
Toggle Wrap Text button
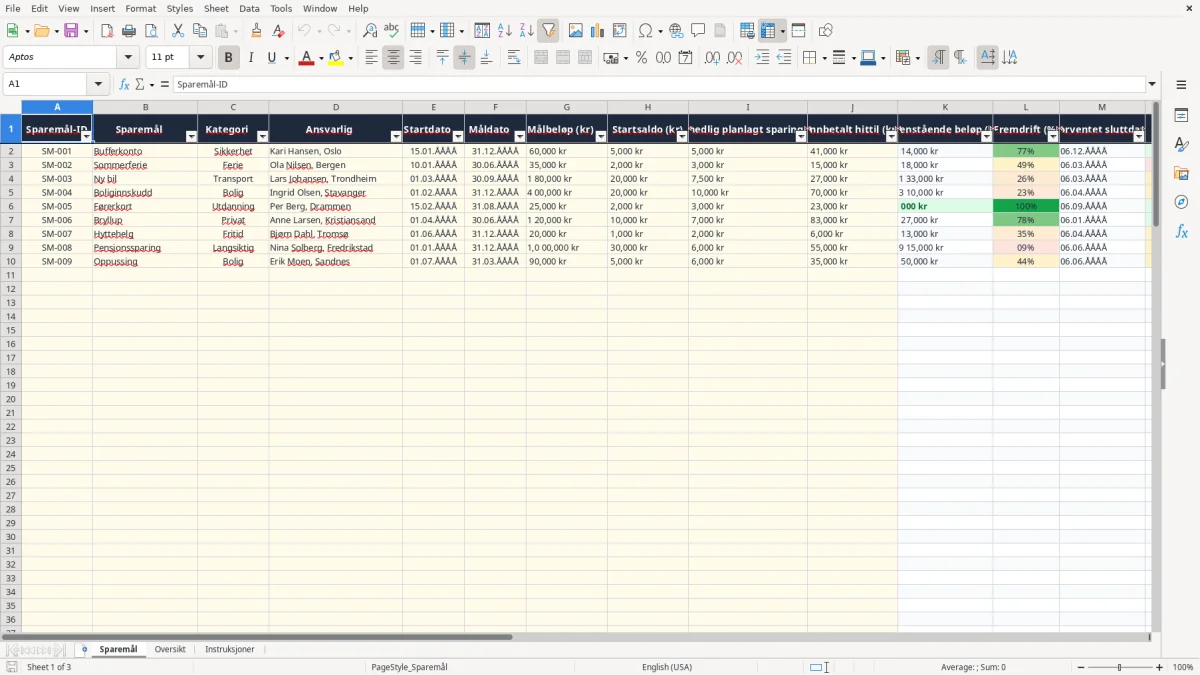[514, 58]
